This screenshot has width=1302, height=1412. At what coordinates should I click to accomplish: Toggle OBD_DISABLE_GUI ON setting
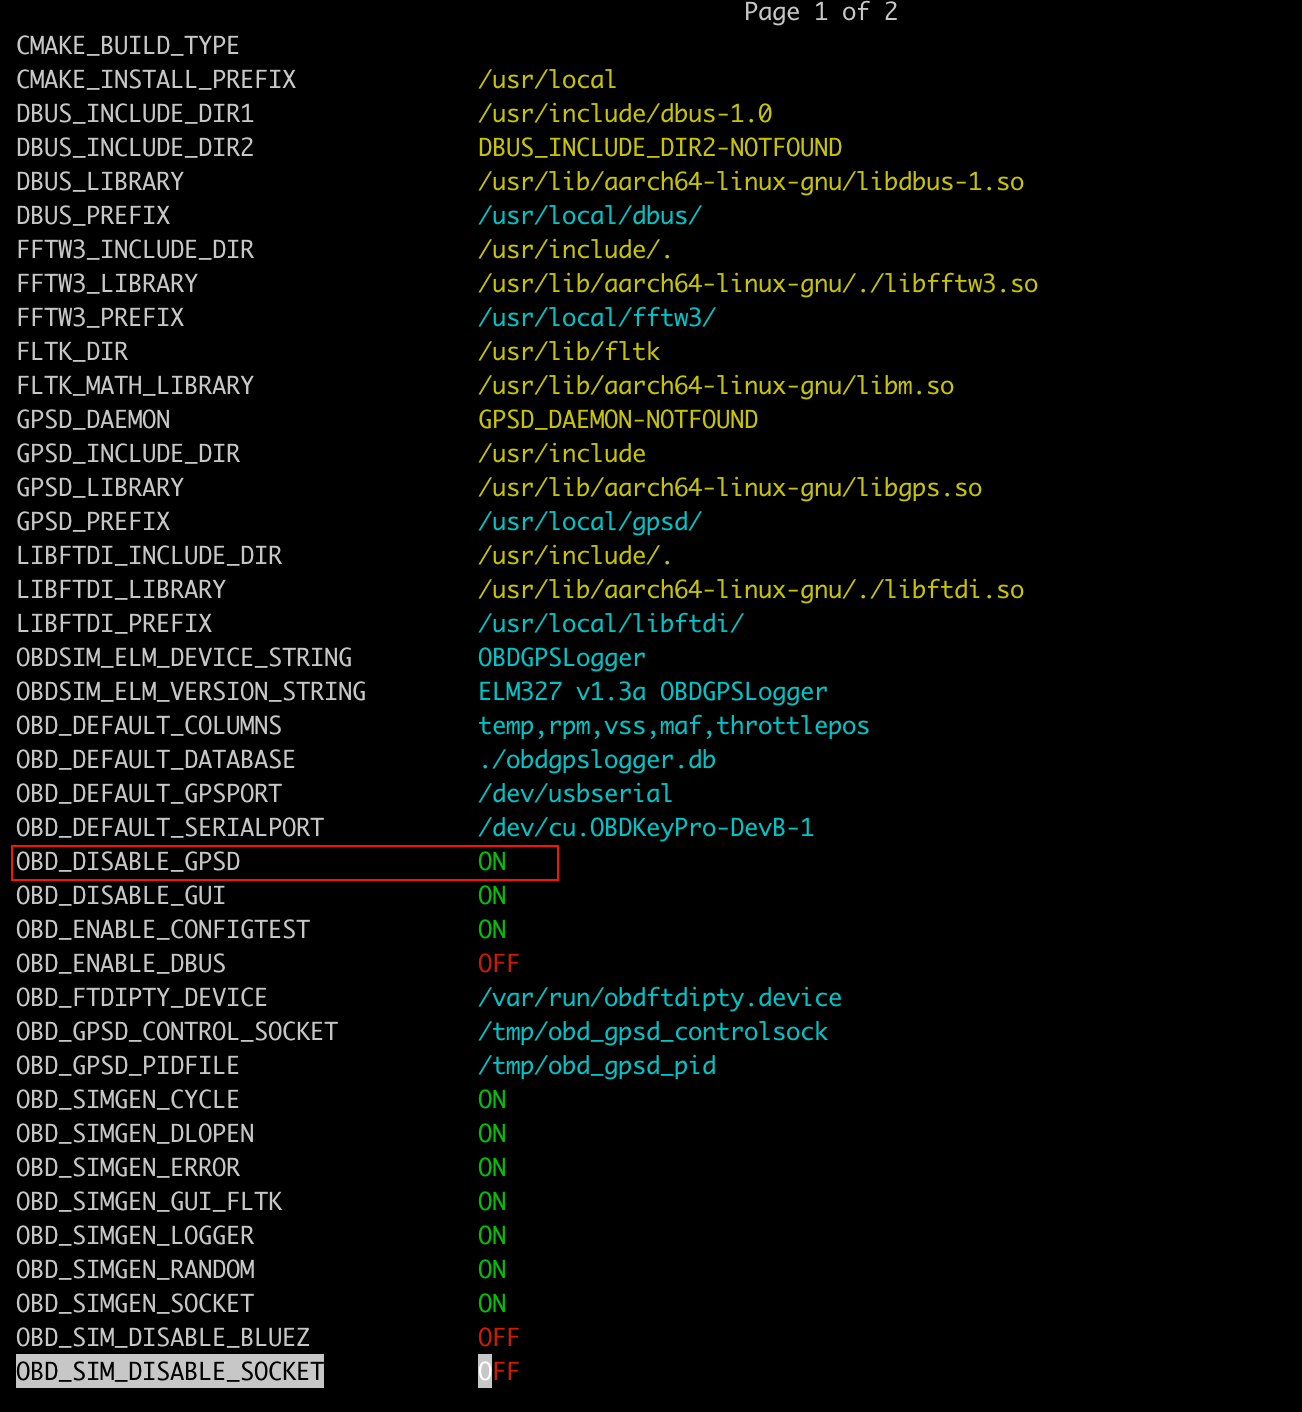(492, 896)
